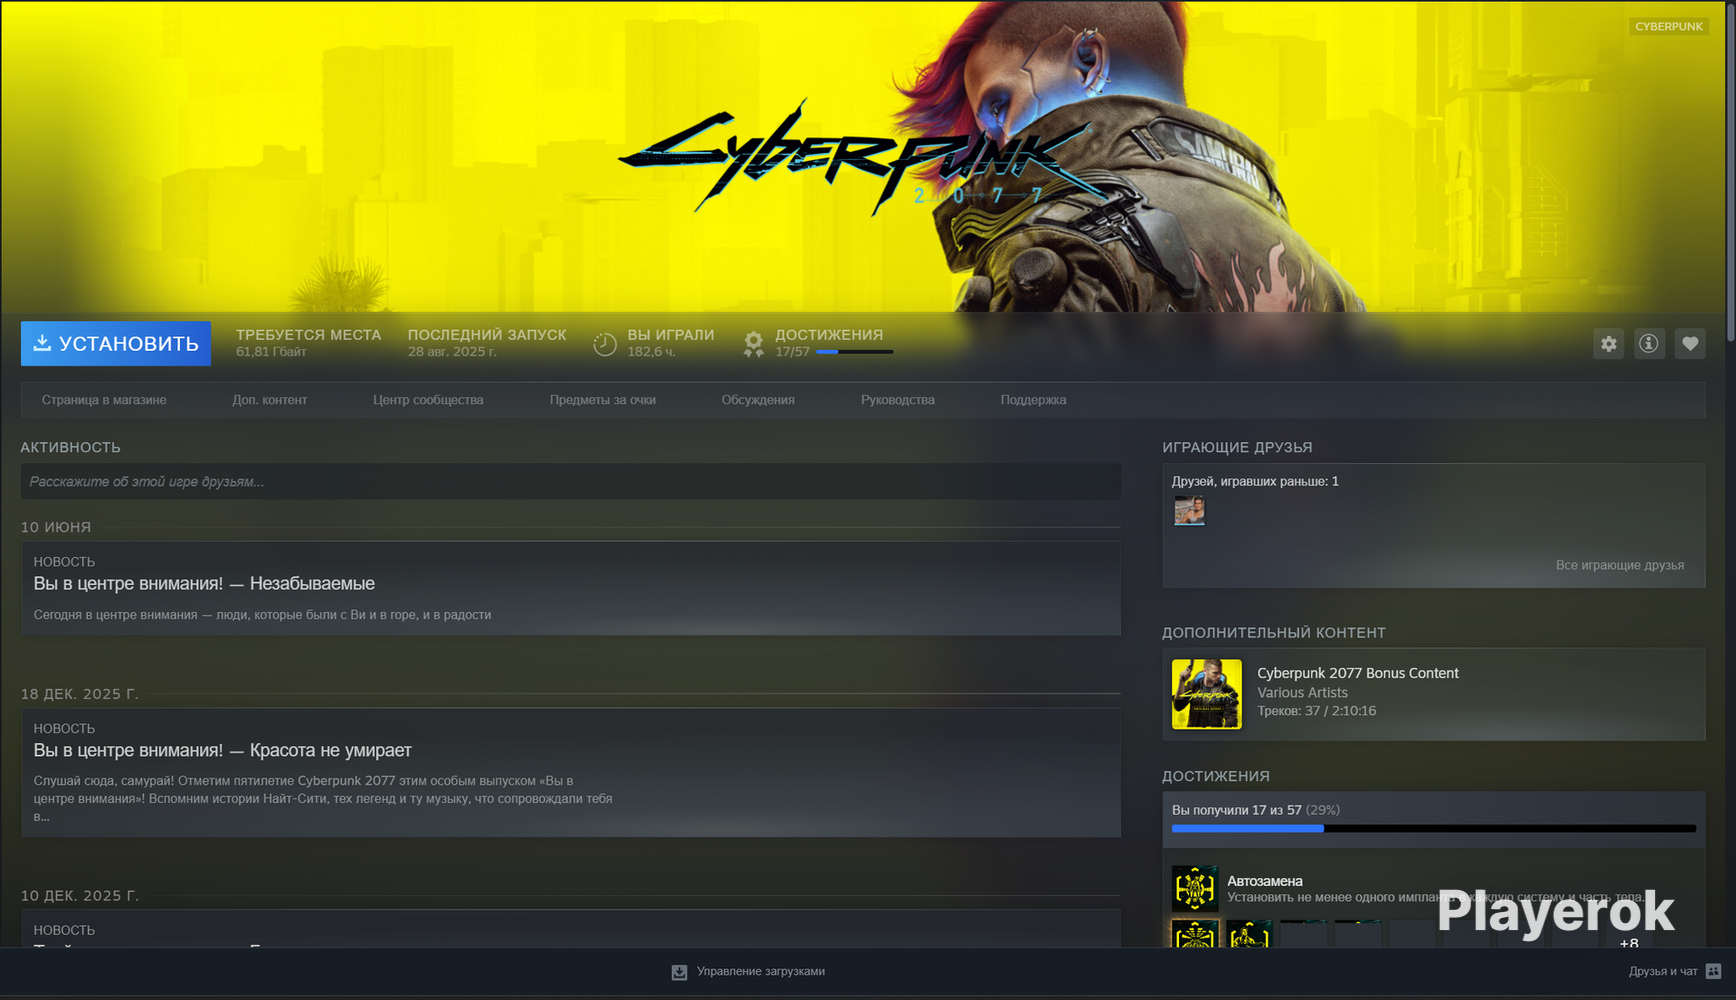Click the achievements ribbon icon in the header

click(754, 344)
